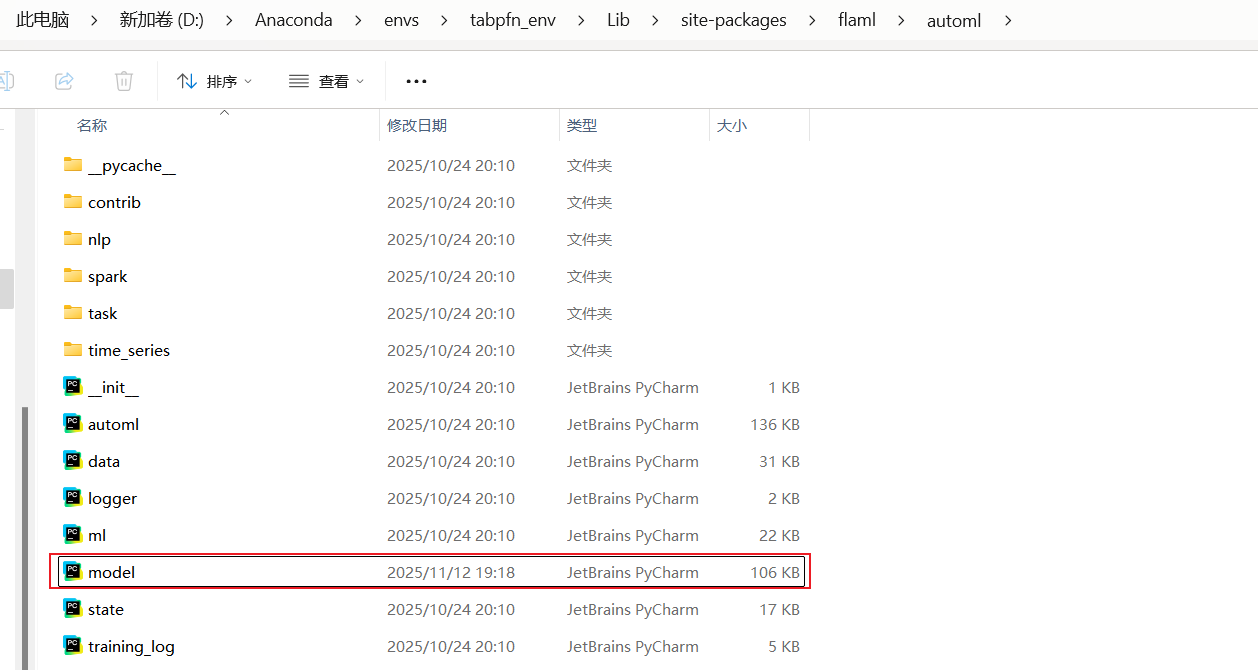Navigate to 此电脑 in breadcrumb
Screen dimensions: 1258x670
point(42,20)
